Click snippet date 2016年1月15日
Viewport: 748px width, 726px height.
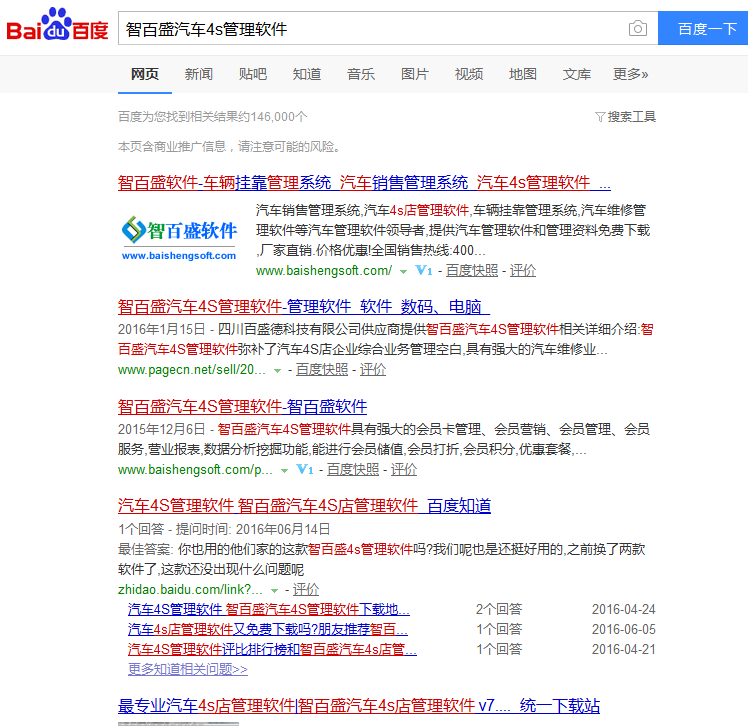tap(161, 329)
